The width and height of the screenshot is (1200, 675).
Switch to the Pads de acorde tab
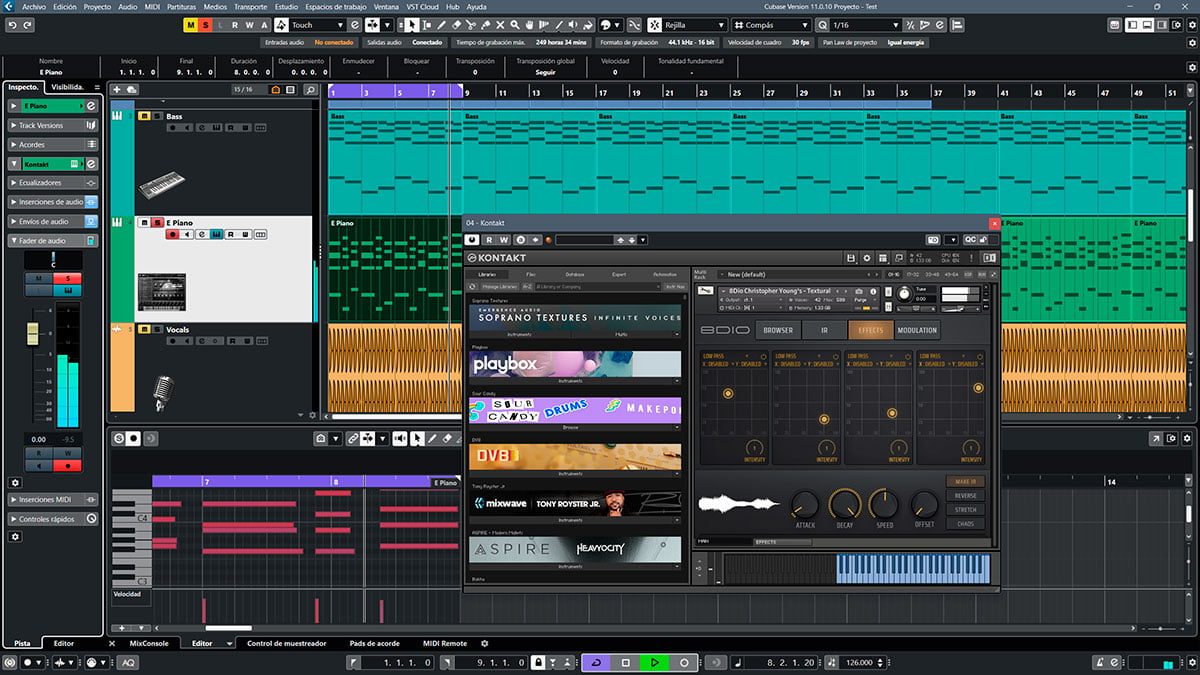pos(374,644)
